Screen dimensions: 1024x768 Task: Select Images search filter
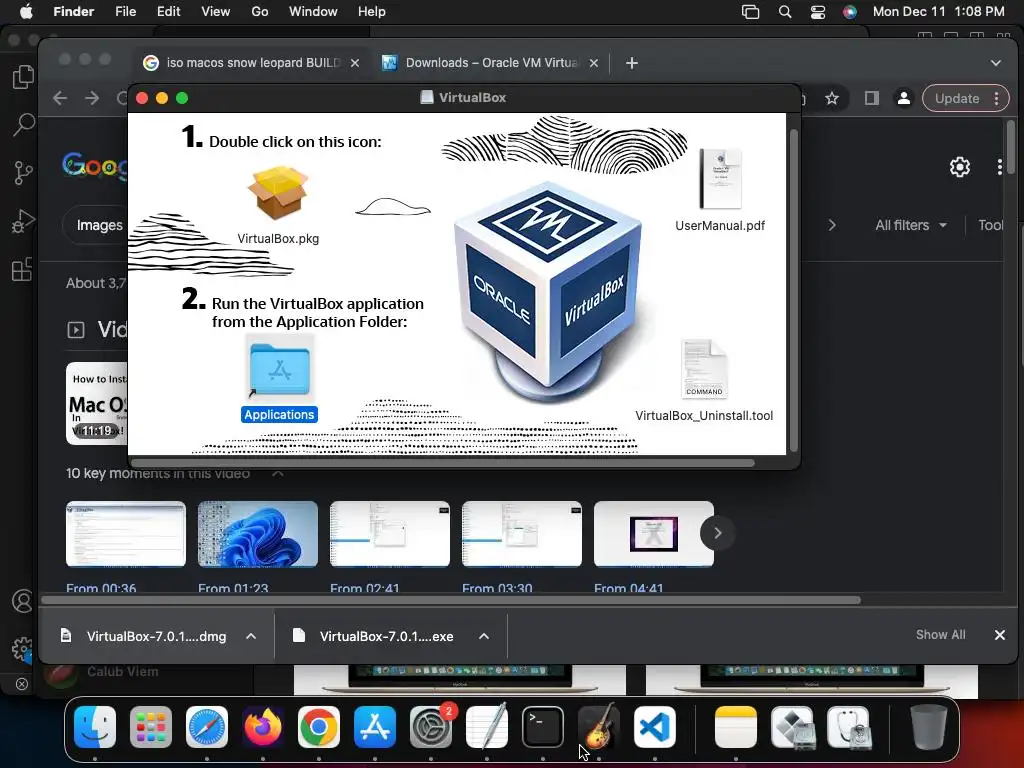point(99,225)
